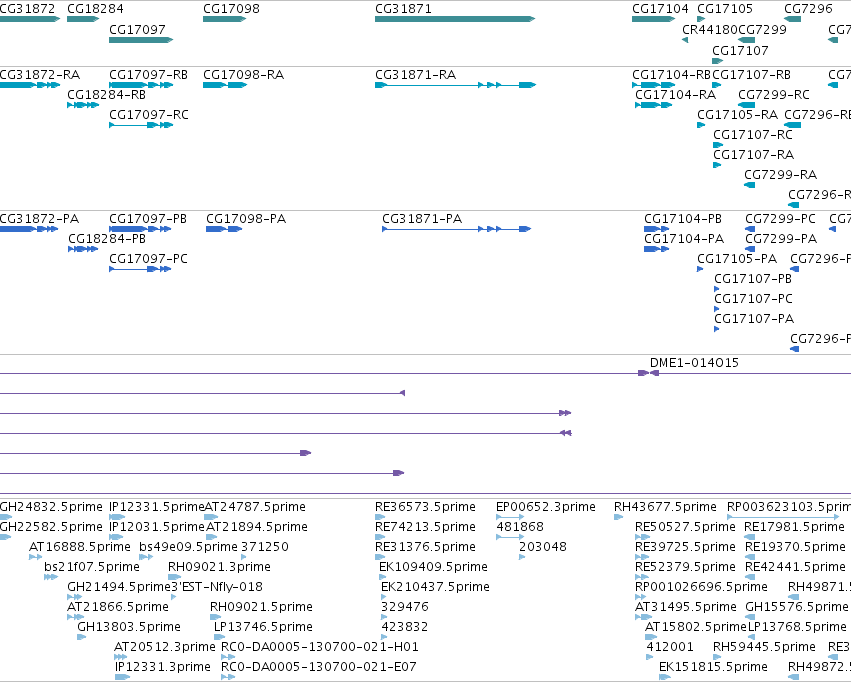Select transcript CG31872-RA
The height and width of the screenshot is (682, 851).
(x=29, y=85)
